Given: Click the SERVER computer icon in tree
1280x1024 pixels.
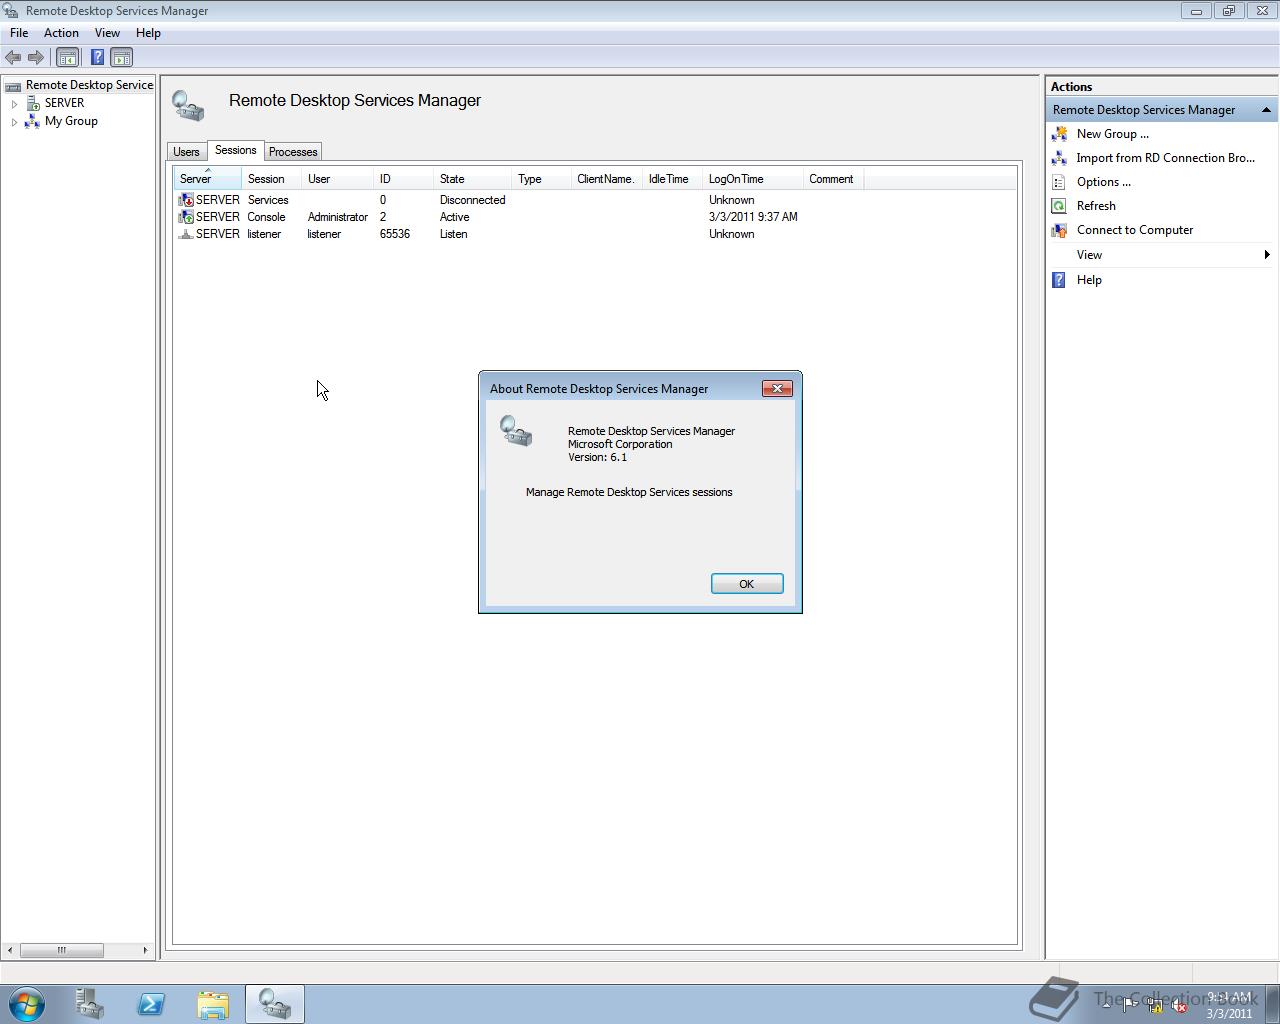Looking at the screenshot, I should point(33,103).
